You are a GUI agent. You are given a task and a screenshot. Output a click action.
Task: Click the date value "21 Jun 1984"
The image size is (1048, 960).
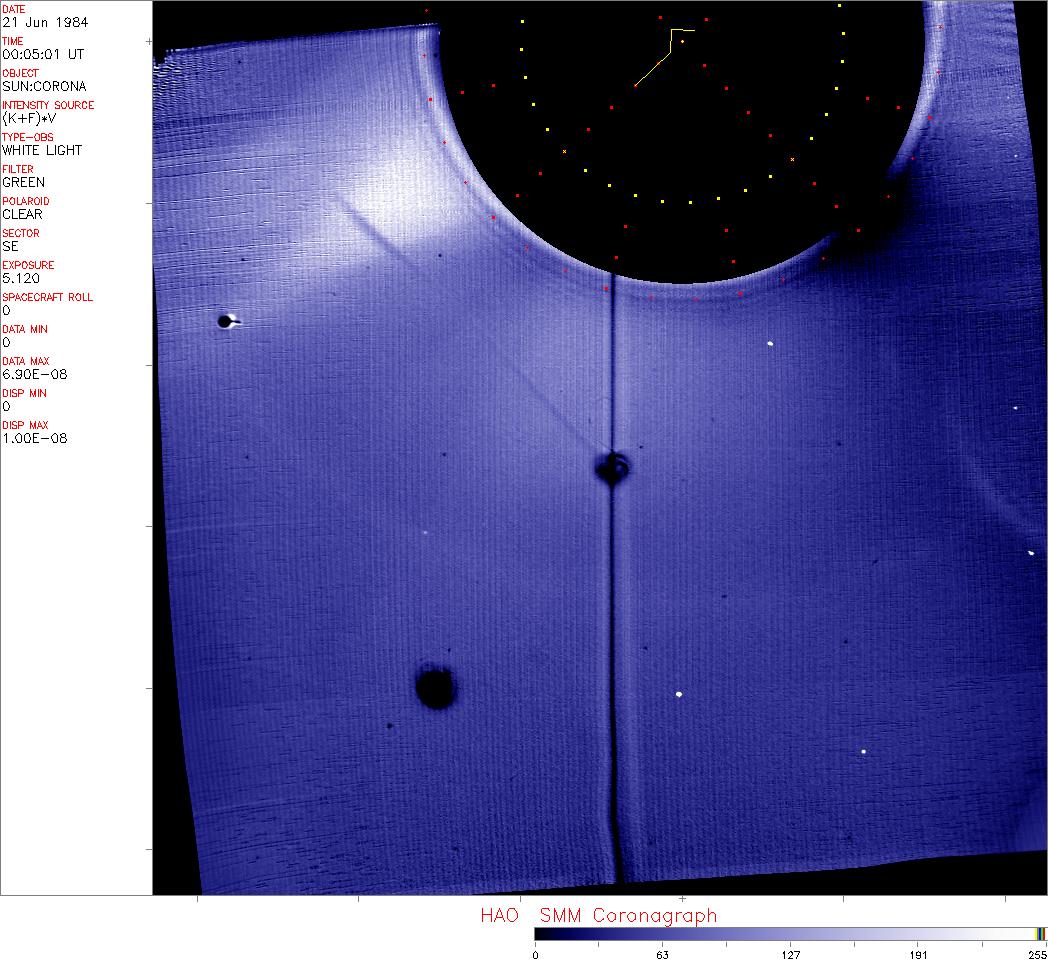tap(35, 22)
